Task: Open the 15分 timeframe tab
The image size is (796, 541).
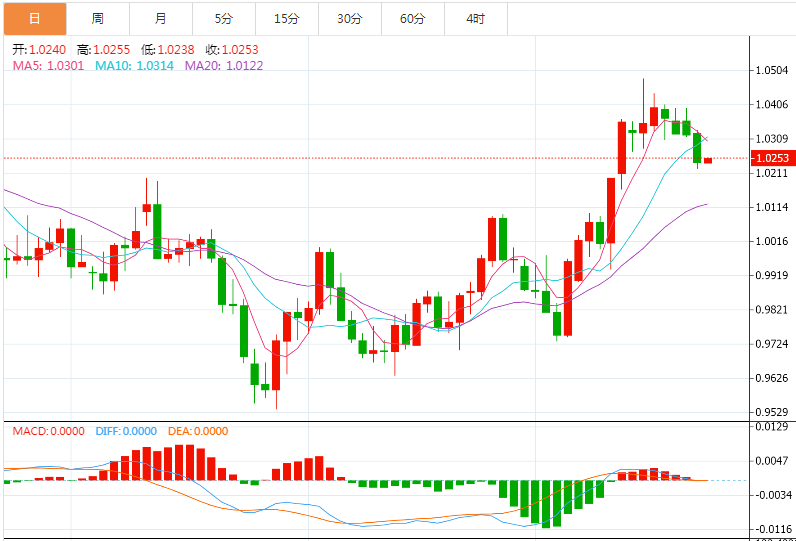Action: pyautogui.click(x=287, y=19)
